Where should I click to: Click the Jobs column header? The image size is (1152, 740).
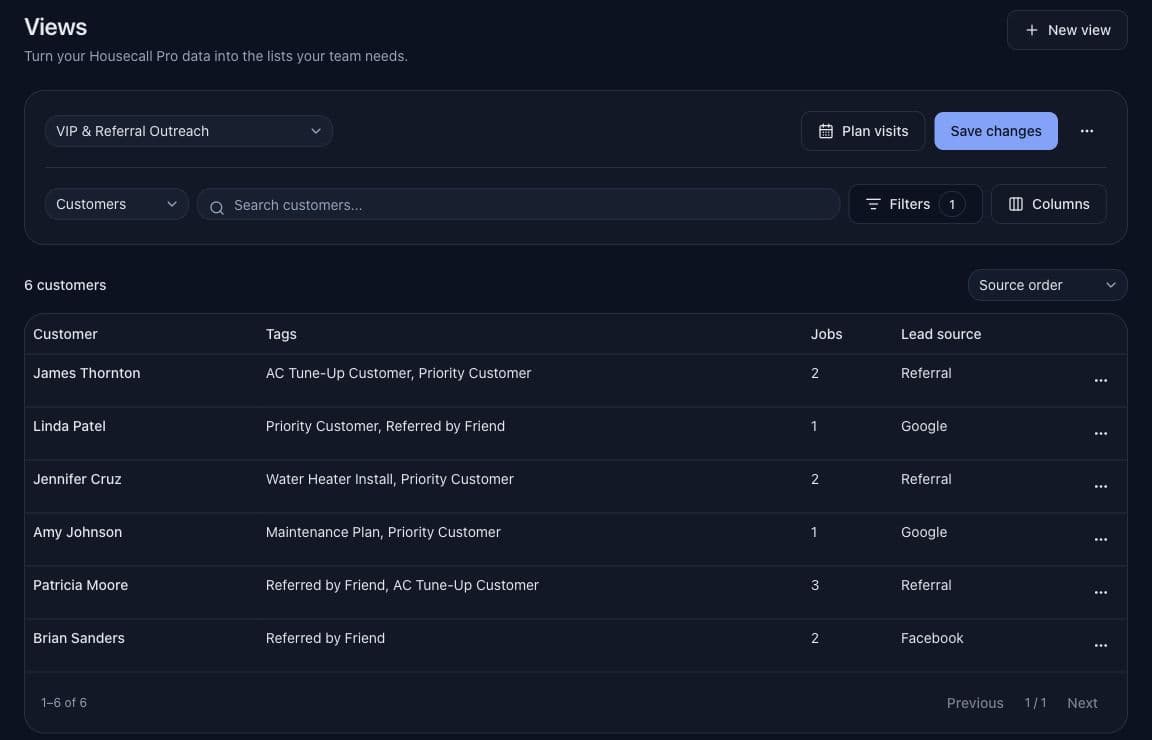tap(826, 334)
